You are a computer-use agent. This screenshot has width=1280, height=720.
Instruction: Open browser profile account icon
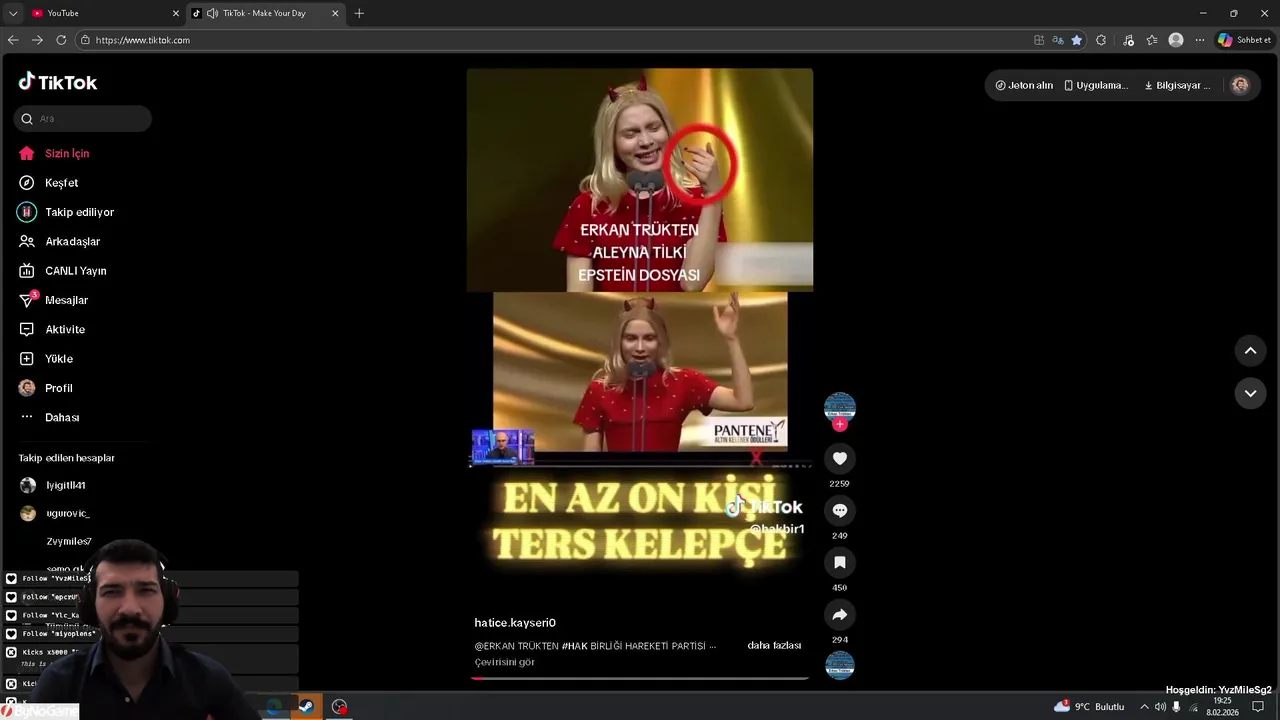tap(1176, 40)
